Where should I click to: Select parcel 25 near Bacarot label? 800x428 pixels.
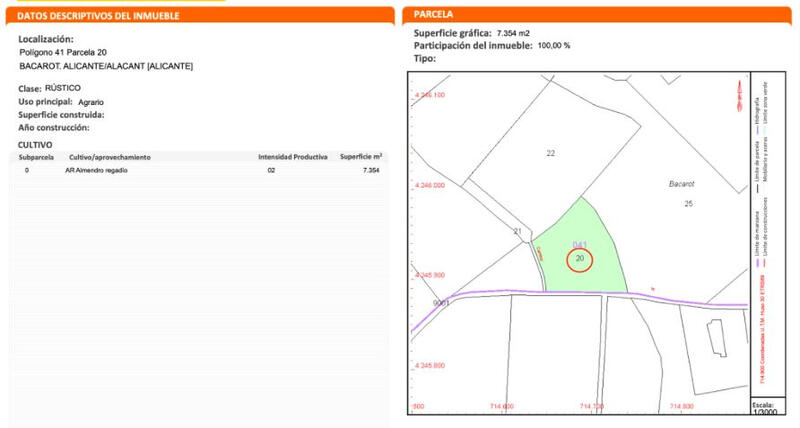coord(688,204)
